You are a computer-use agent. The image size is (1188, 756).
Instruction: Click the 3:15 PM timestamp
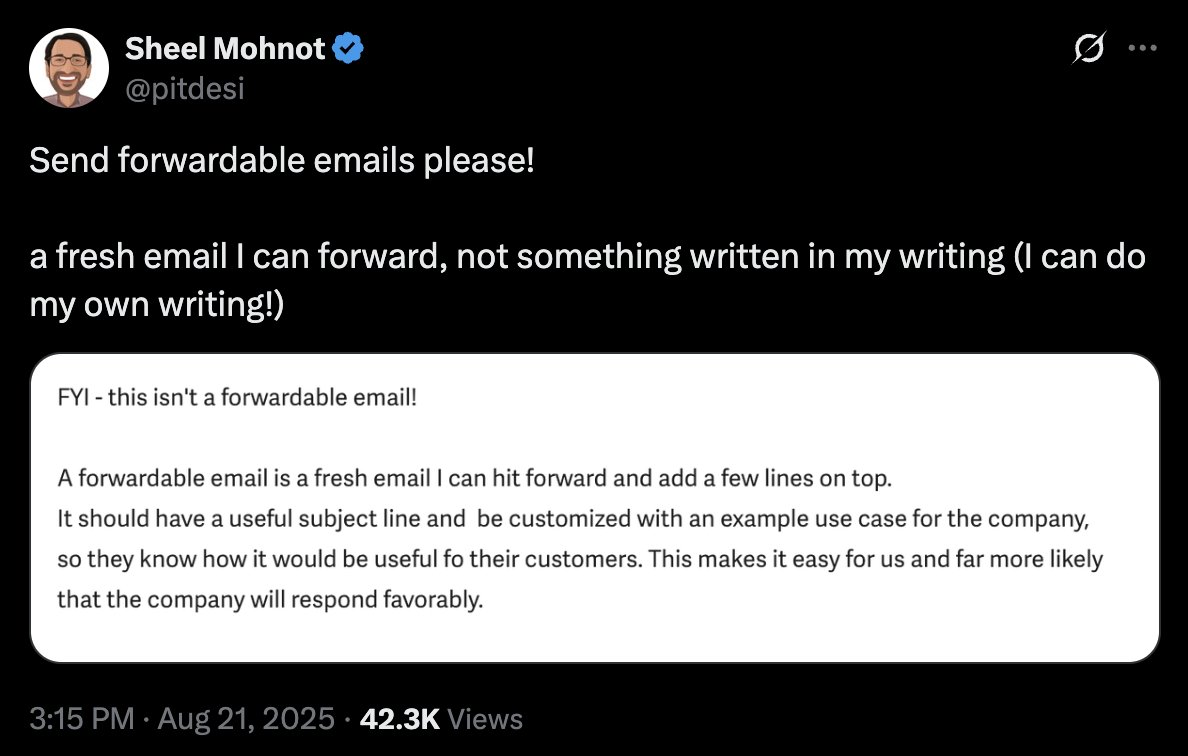tap(82, 718)
